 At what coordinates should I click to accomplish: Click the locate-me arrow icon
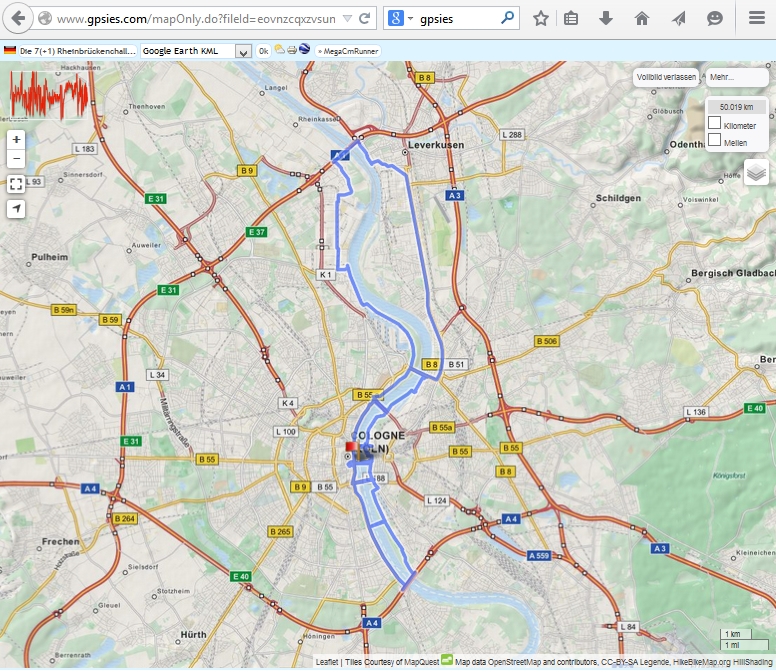pos(16,208)
